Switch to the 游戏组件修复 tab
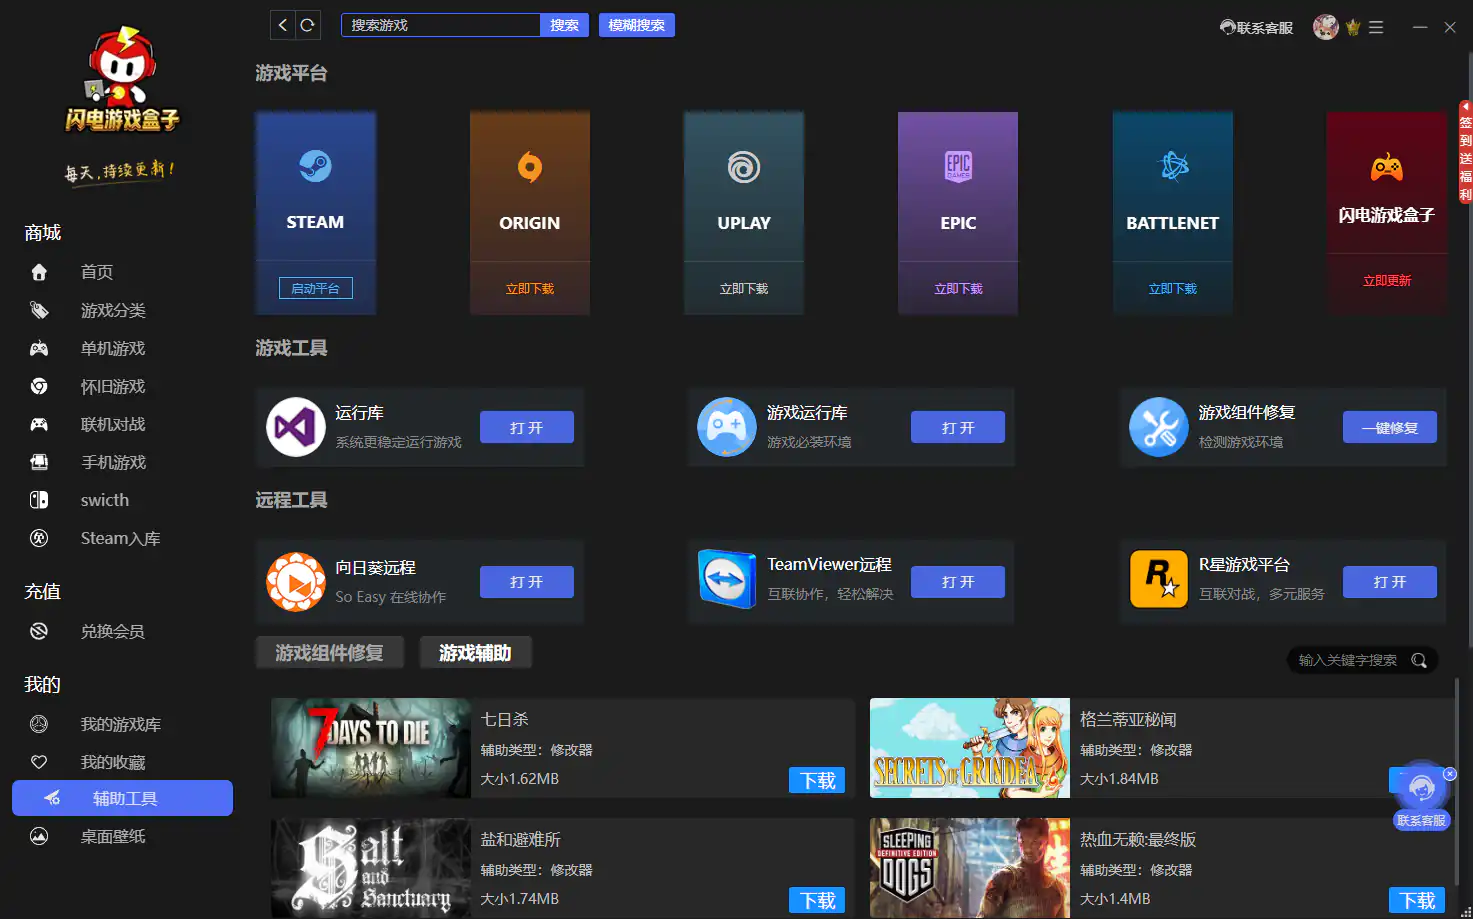Screen dimensions: 1473x919 (330, 653)
